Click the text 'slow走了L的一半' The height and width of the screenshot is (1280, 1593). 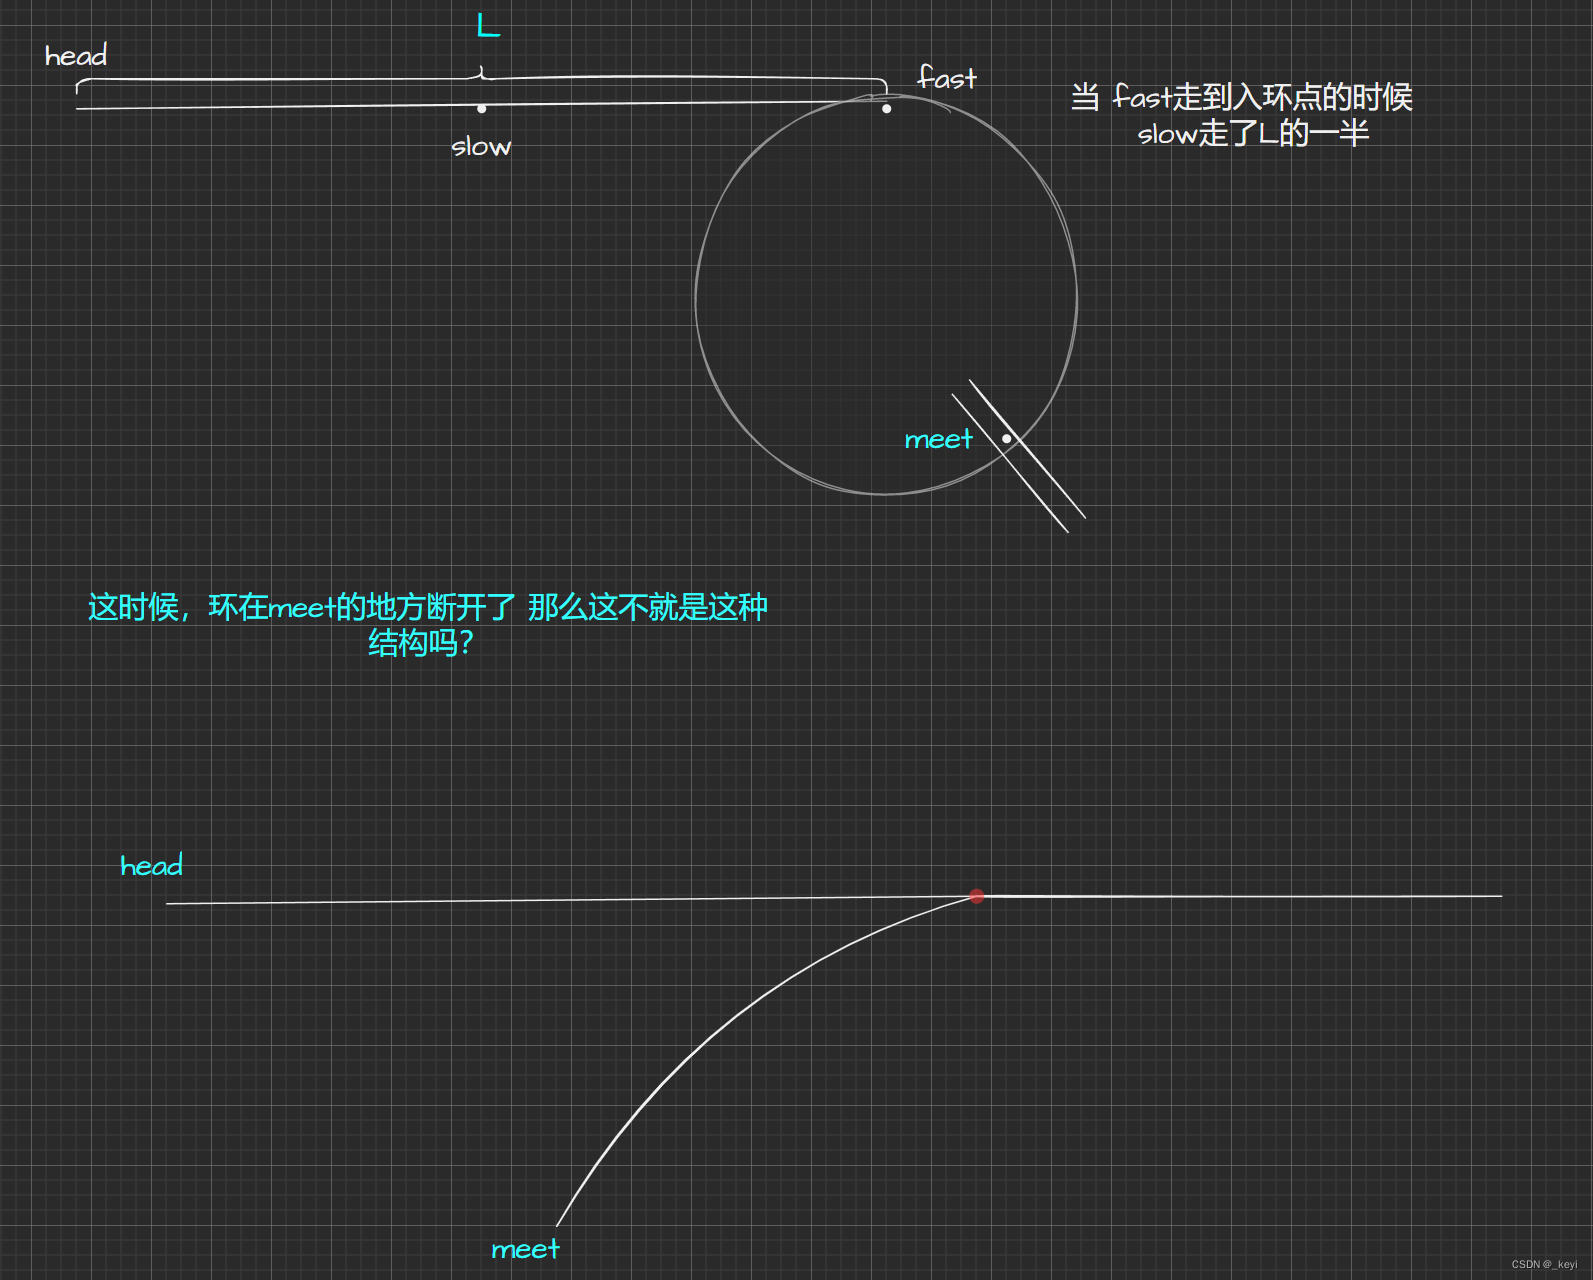[x=1253, y=133]
